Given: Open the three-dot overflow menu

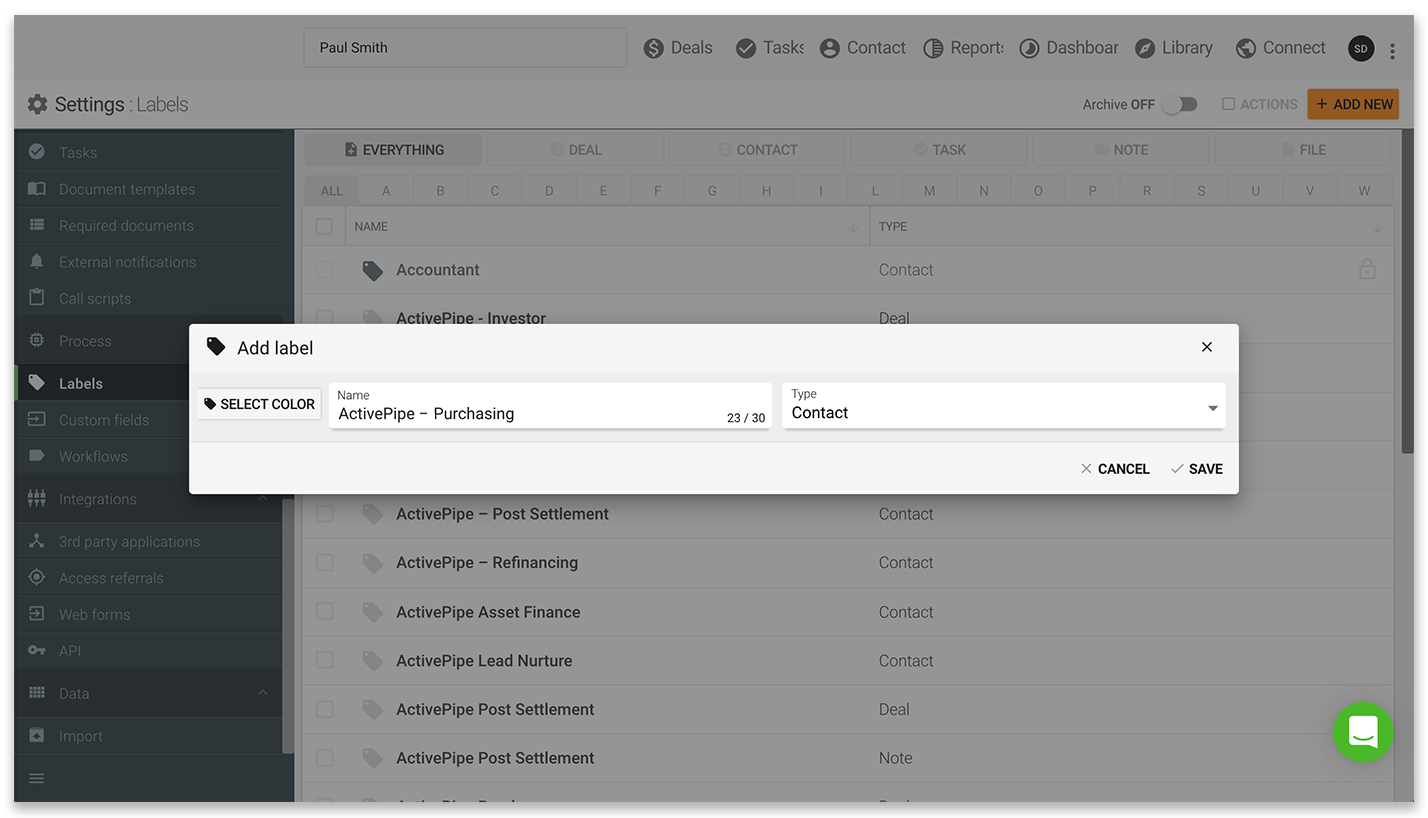Looking at the screenshot, I should point(1393,50).
